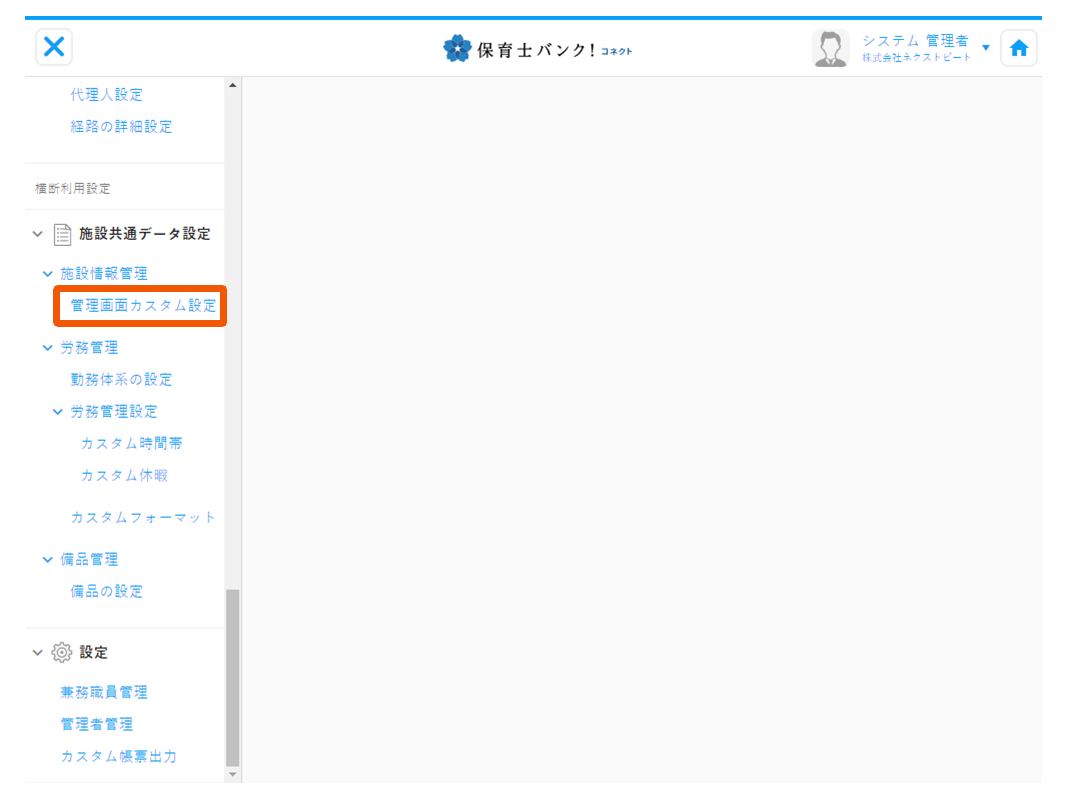The height and width of the screenshot is (800, 1067).
Task: Click the 保育士バンク!コネクト flower logo
Action: point(458,47)
